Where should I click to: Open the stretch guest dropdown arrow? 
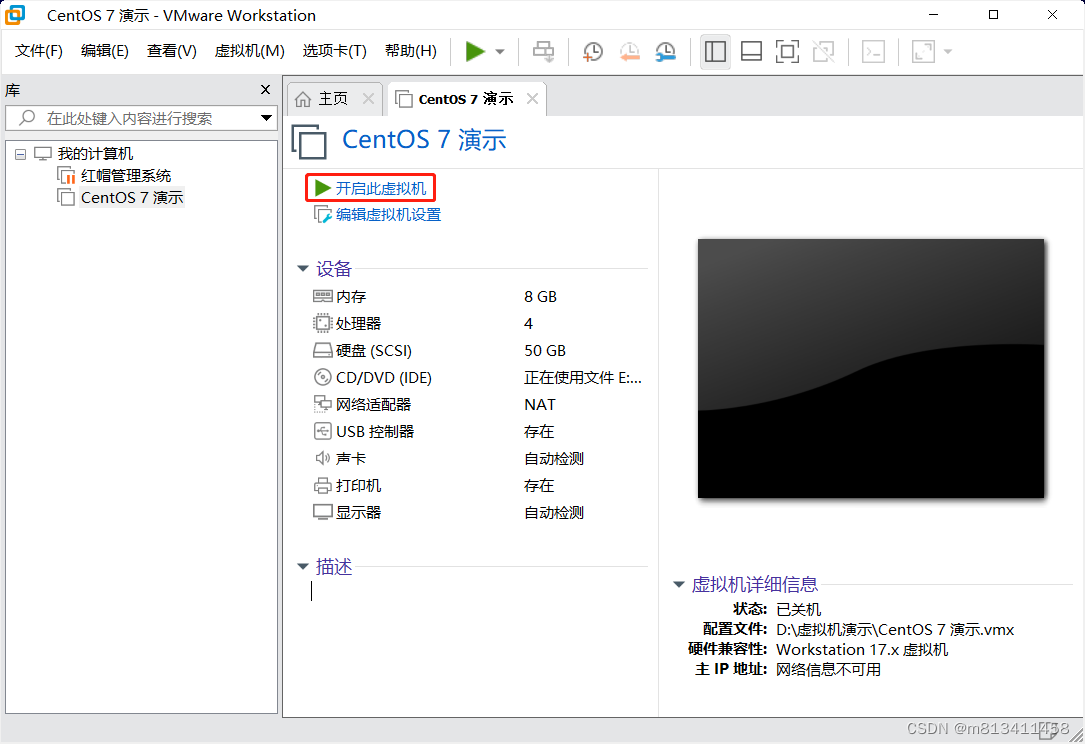948,52
